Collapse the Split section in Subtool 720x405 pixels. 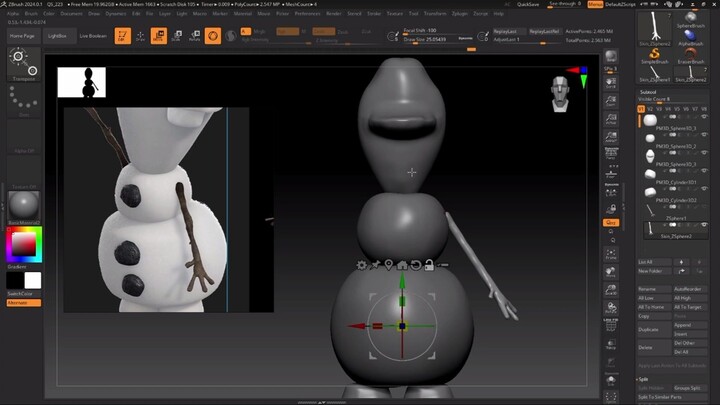643,379
